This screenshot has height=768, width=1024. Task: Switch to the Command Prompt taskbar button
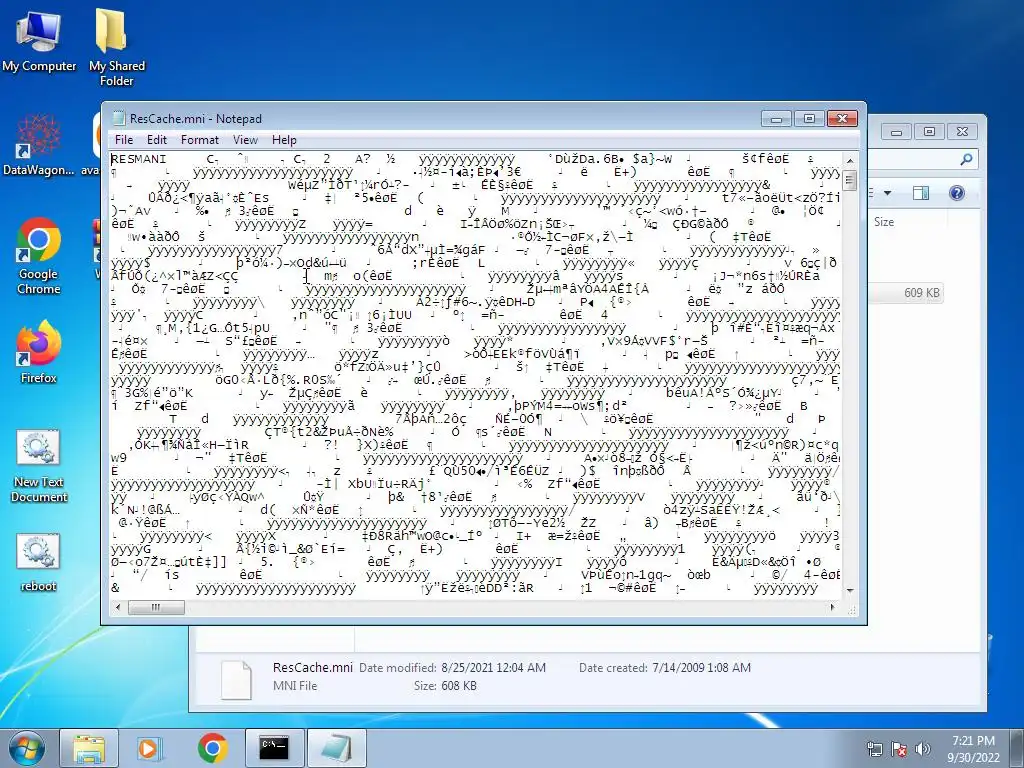point(274,748)
